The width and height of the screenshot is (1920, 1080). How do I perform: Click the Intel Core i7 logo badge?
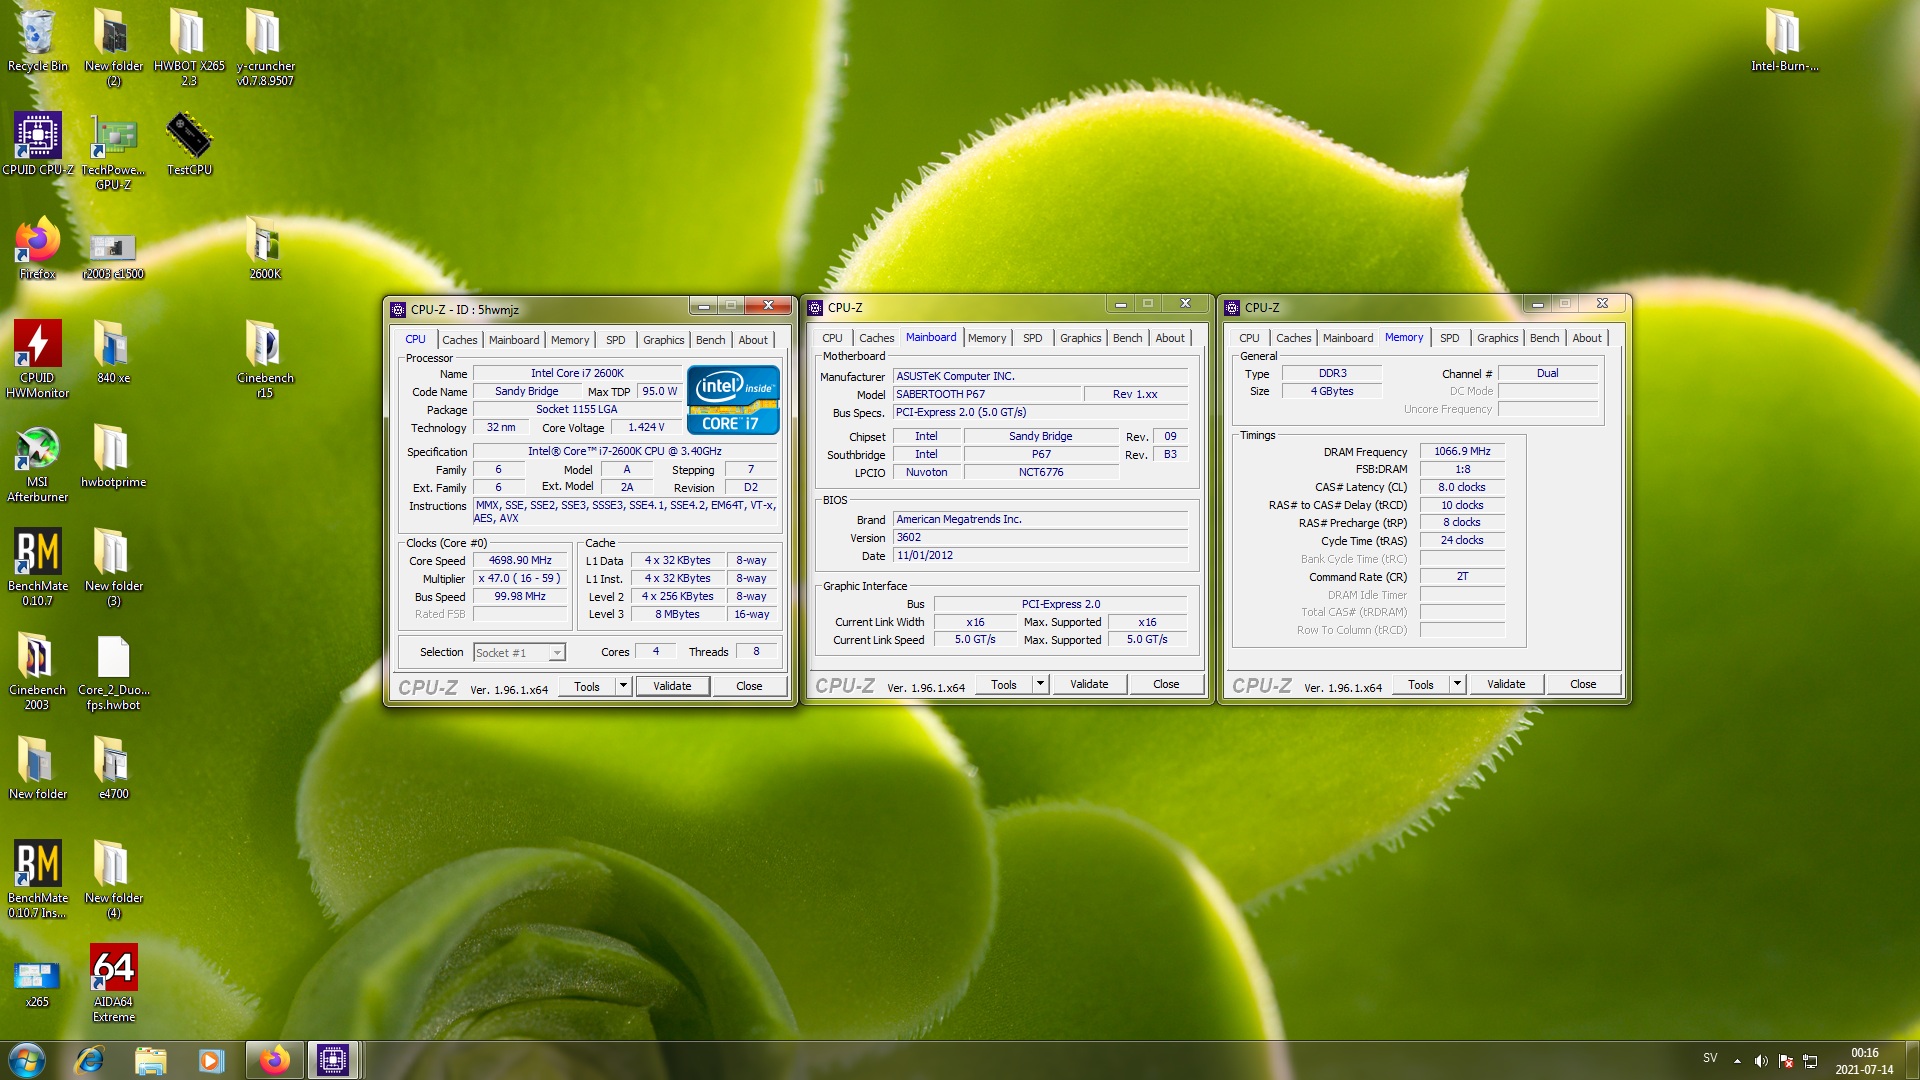click(733, 400)
